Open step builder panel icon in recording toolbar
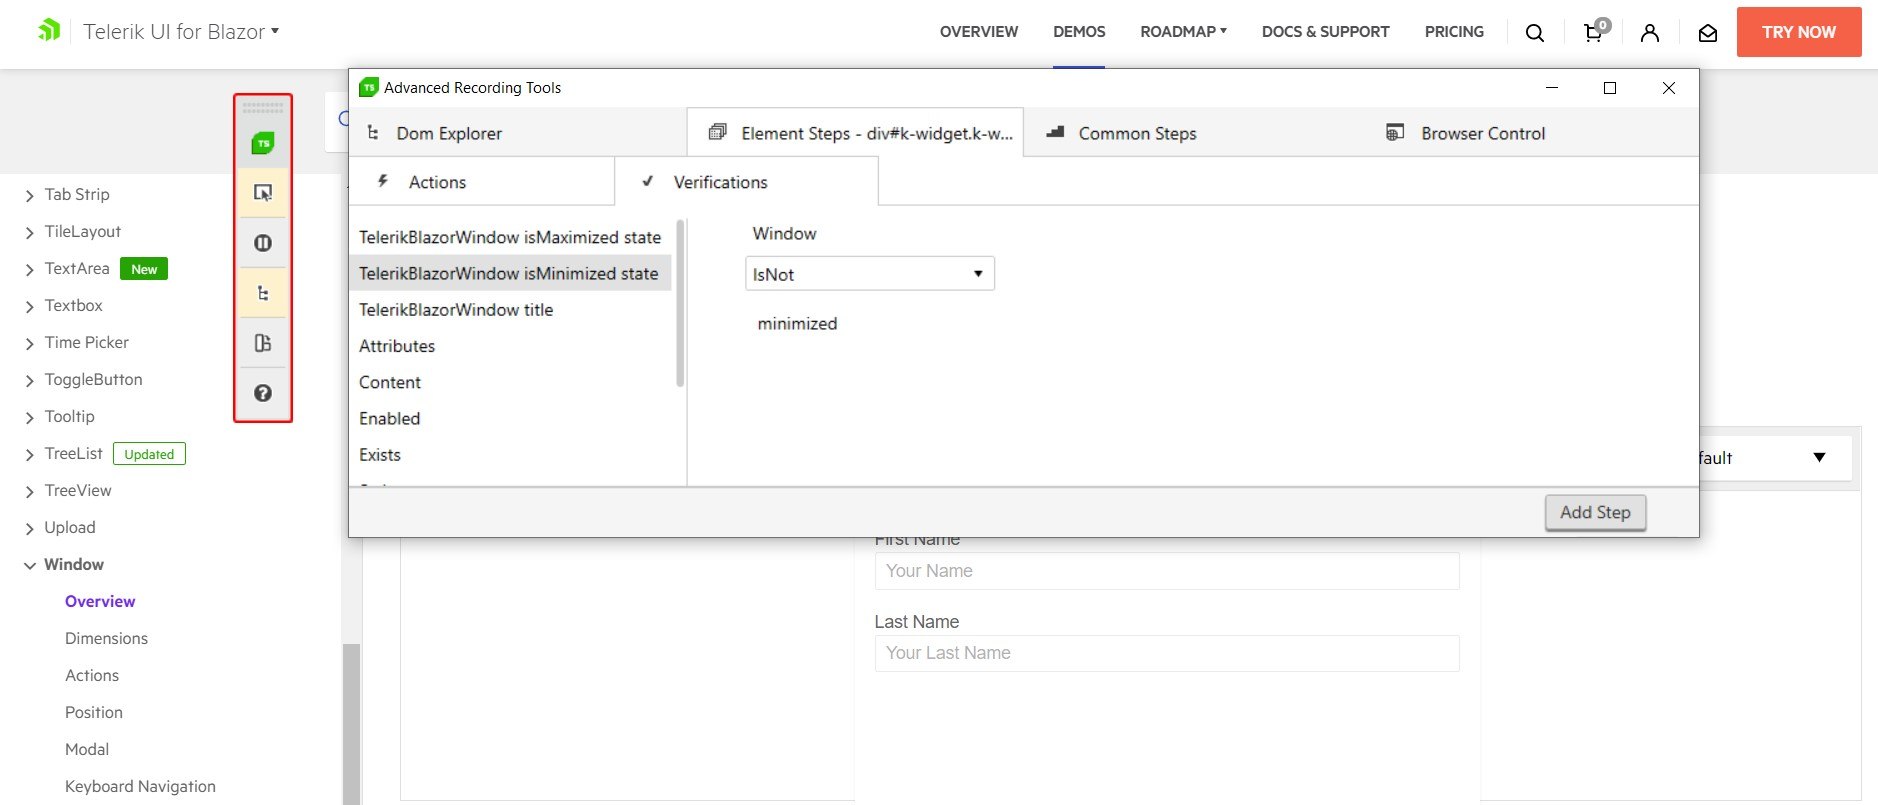This screenshot has width=1878, height=805. [263, 343]
